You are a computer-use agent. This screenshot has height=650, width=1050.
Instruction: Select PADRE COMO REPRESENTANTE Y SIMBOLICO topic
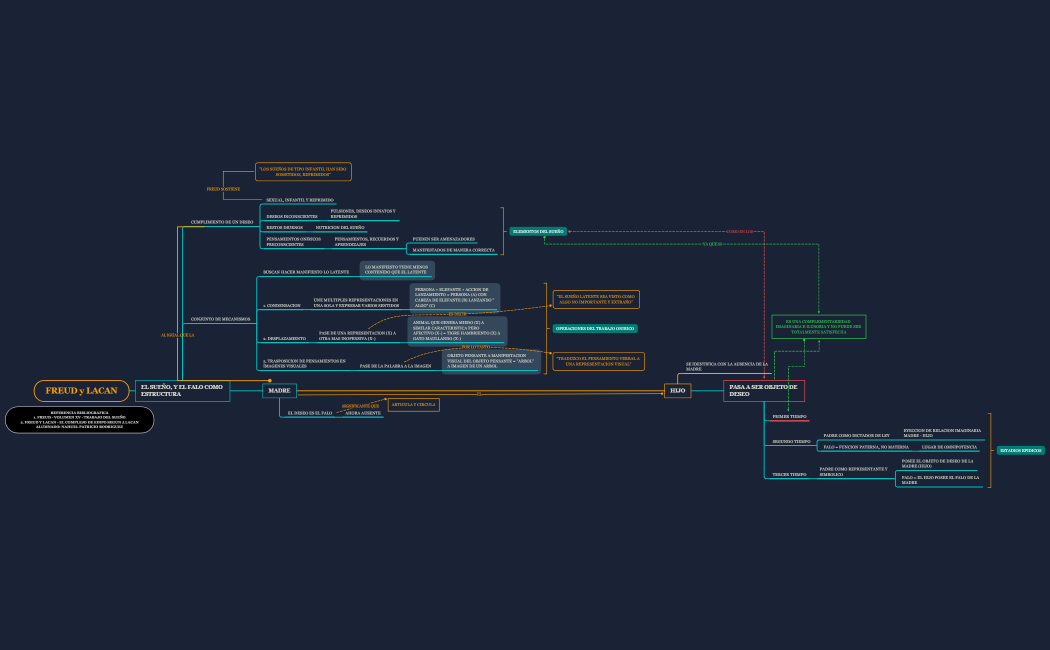click(853, 472)
